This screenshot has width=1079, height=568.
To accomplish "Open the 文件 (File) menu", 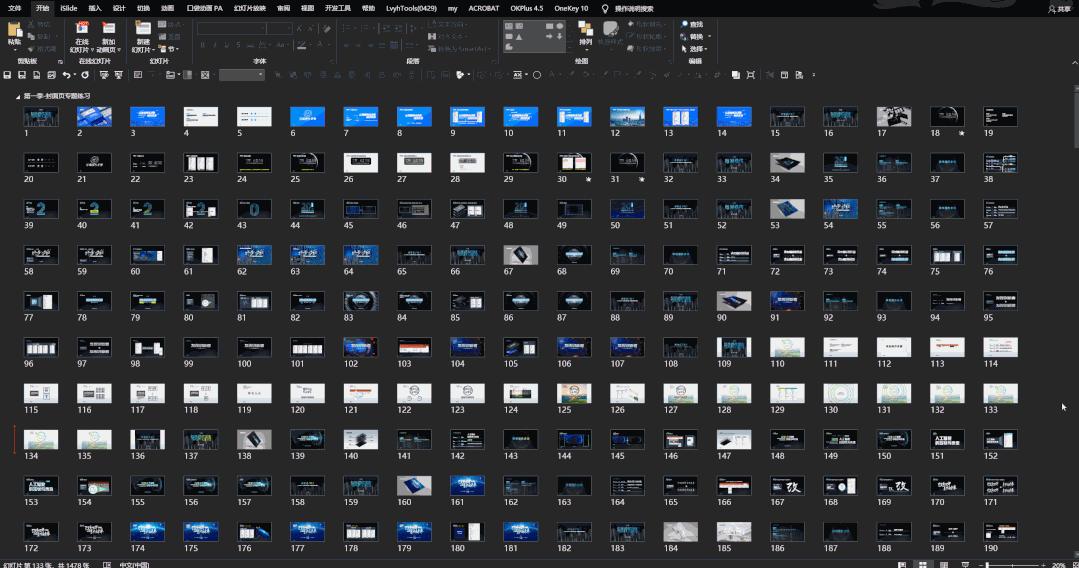I will point(14,8).
